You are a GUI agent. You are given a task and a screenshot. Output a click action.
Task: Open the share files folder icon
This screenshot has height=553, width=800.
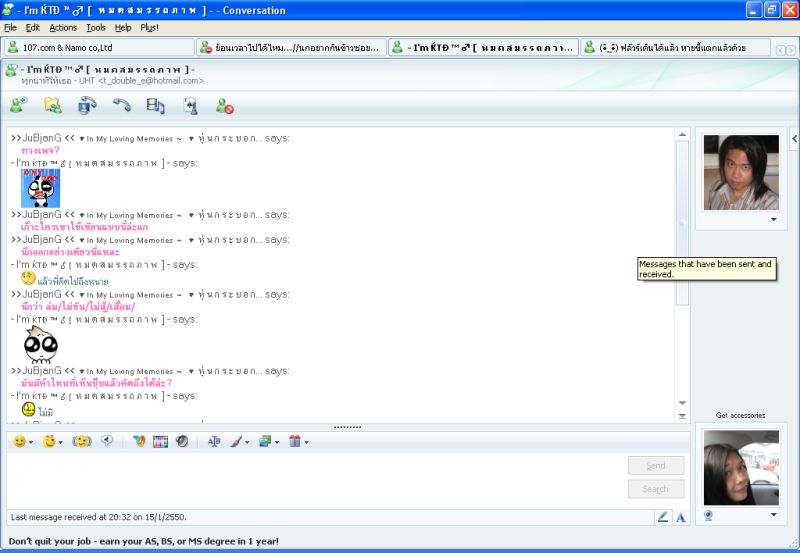click(x=53, y=106)
